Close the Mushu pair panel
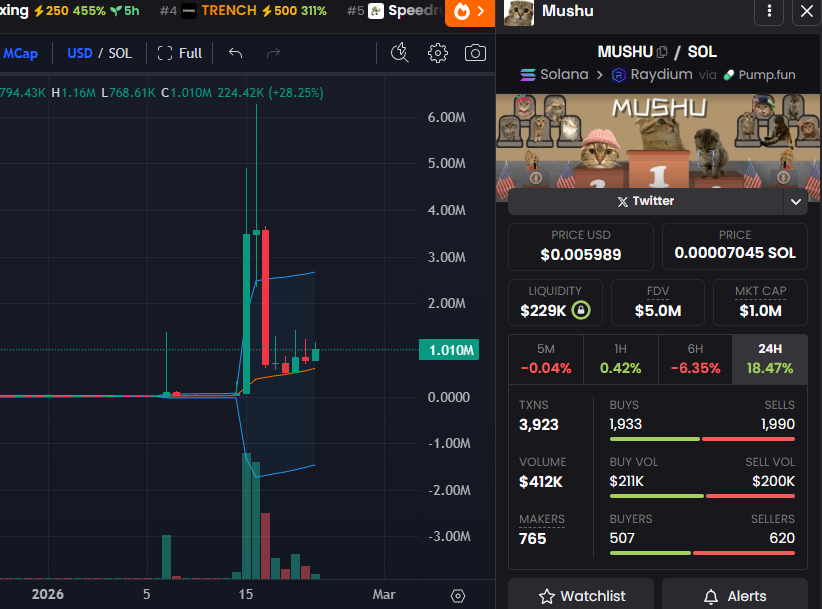Screen dimensions: 822x609 [x=807, y=11]
